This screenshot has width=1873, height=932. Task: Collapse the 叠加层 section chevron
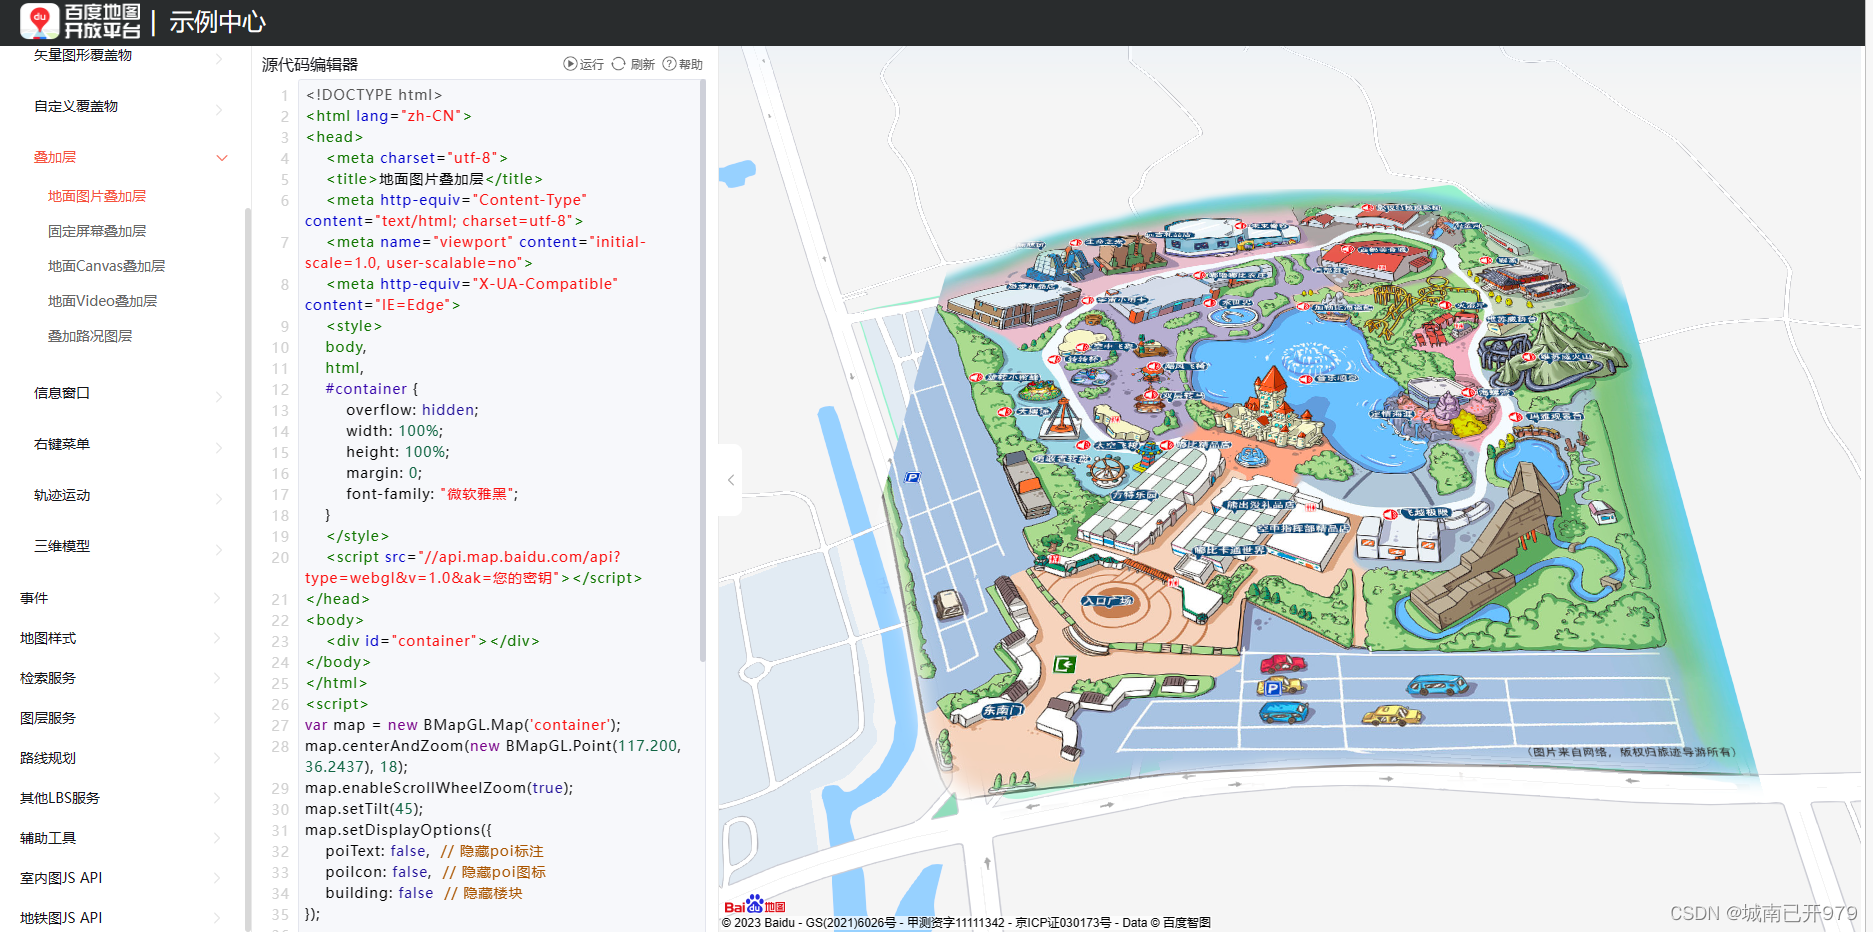222,157
